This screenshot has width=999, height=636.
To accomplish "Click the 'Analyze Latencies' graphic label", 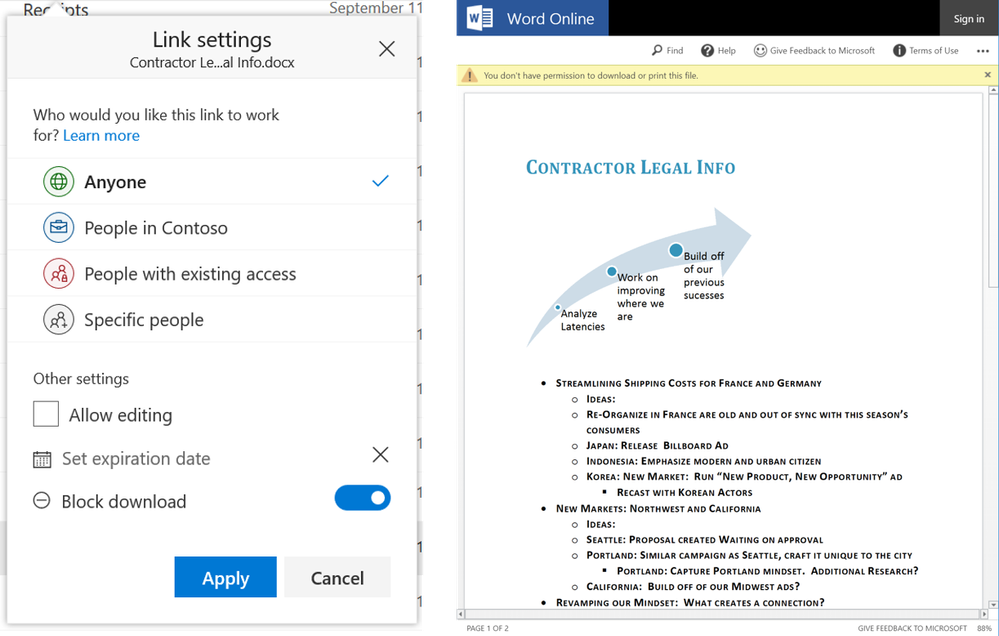I will (x=582, y=320).
